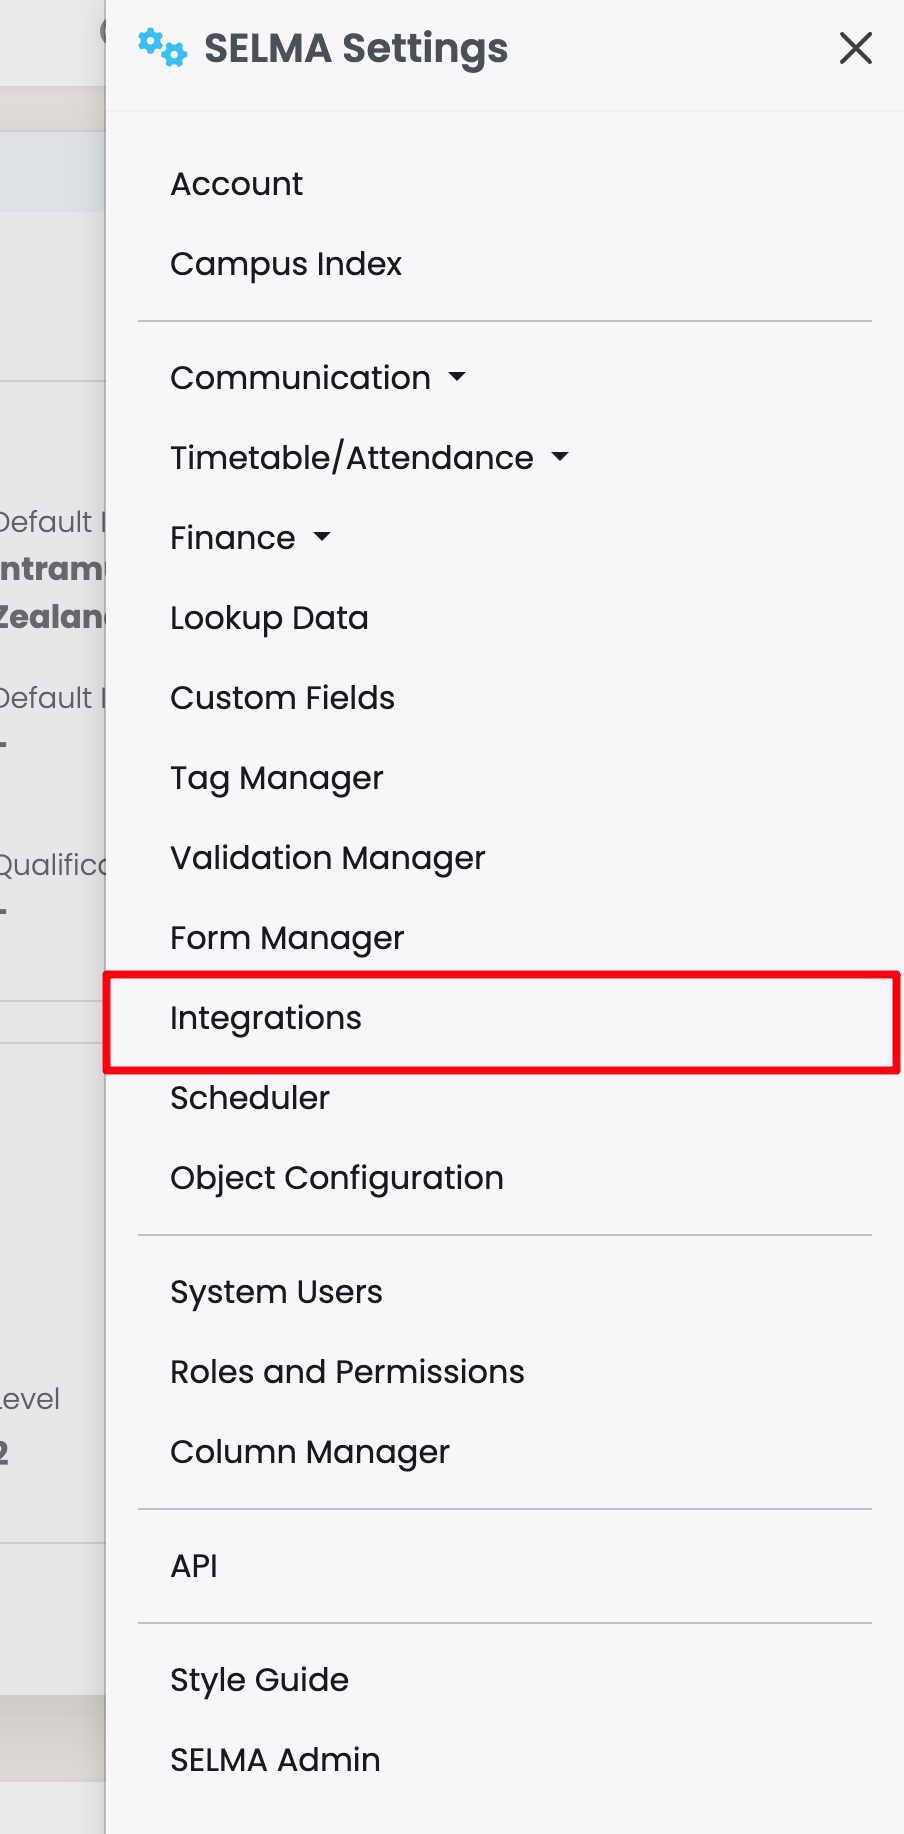
Task: Open the API settings
Action: click(x=194, y=1566)
